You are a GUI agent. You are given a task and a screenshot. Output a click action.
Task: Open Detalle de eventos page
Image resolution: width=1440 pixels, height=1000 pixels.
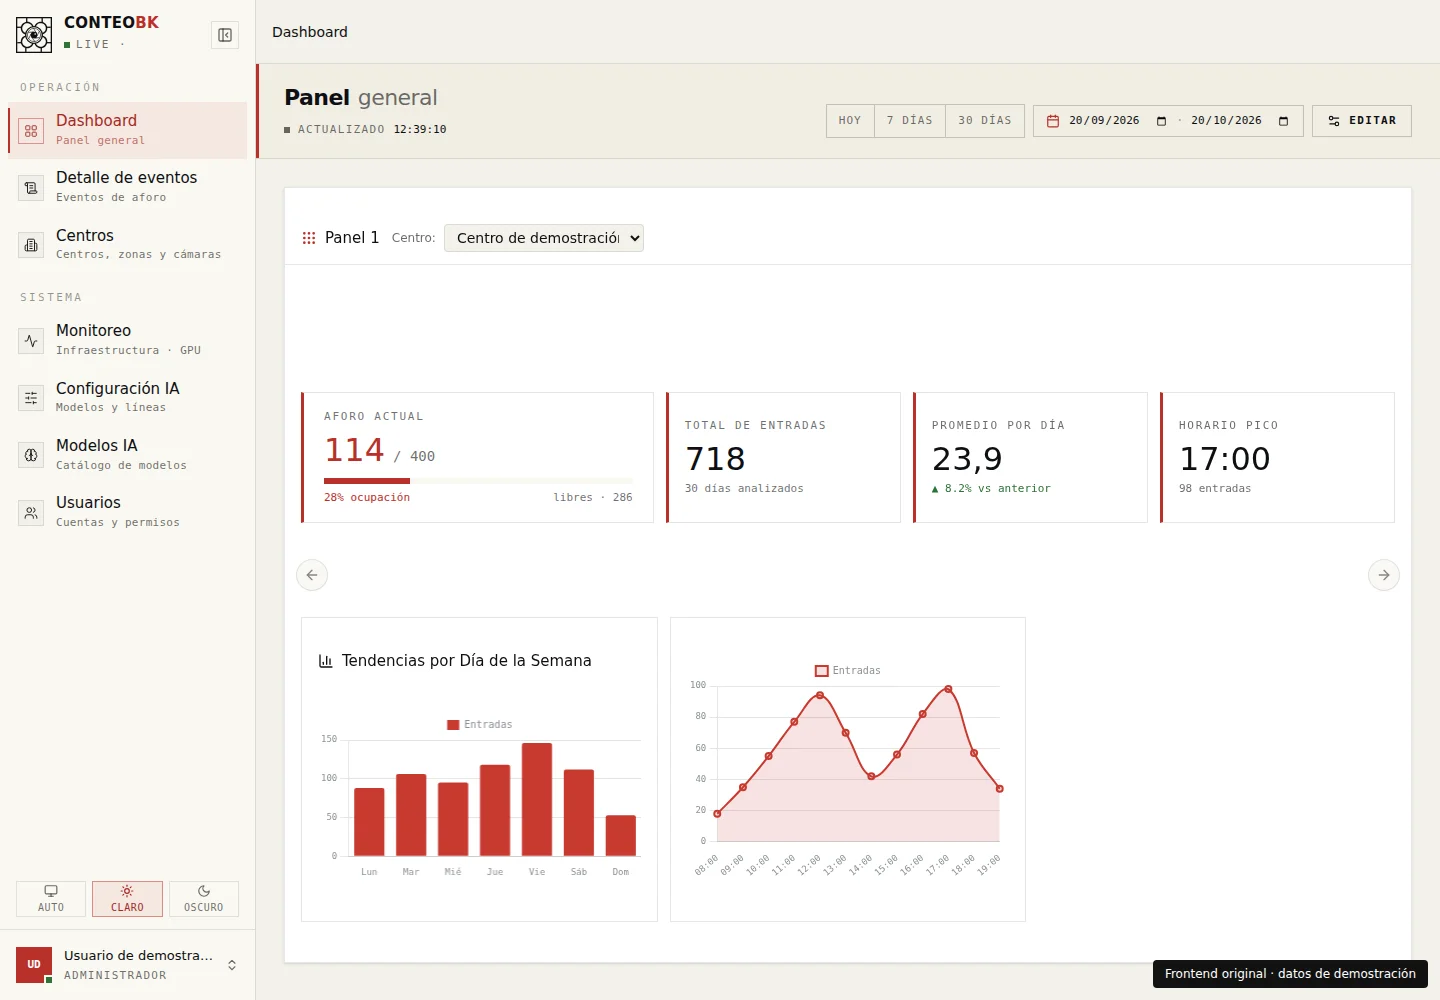(127, 187)
